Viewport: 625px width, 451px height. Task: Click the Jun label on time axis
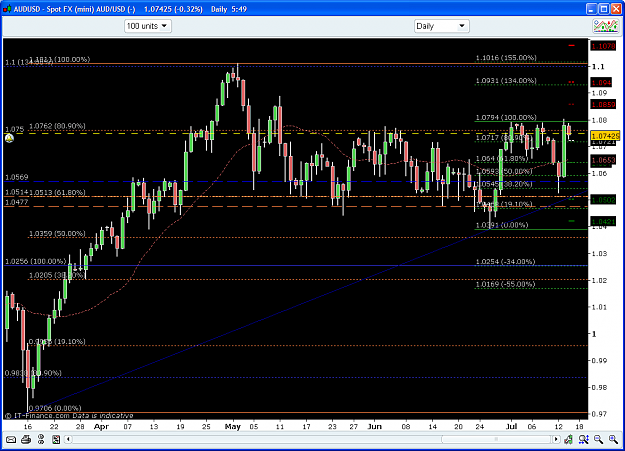pos(375,427)
